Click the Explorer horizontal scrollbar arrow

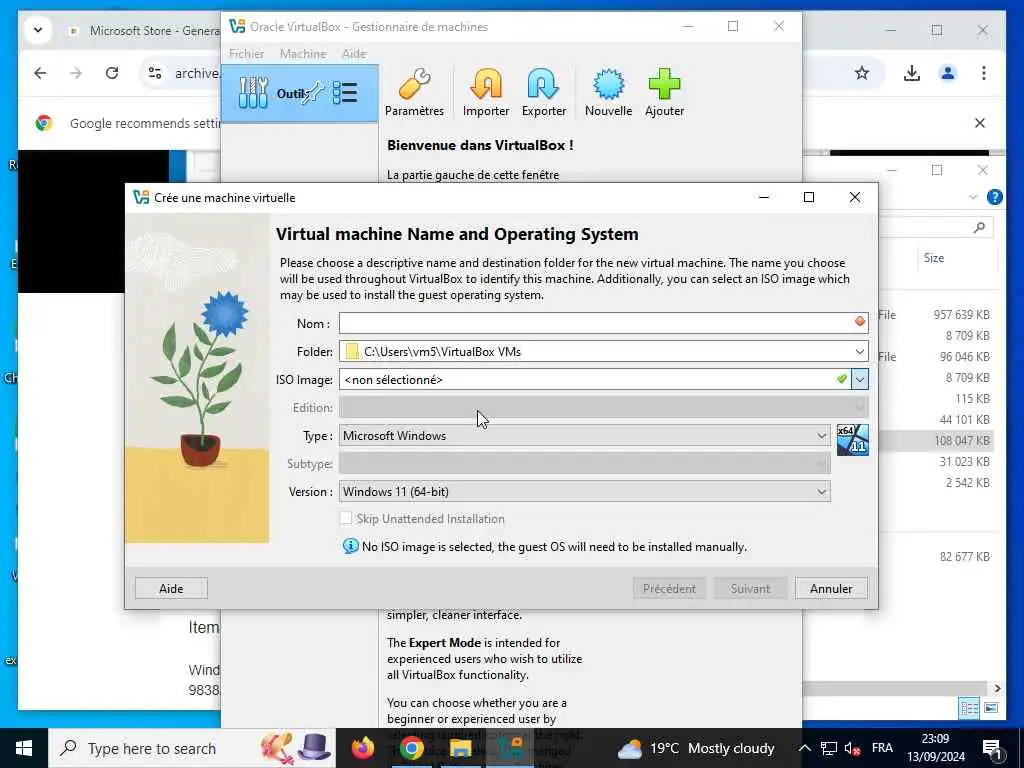coord(997,688)
